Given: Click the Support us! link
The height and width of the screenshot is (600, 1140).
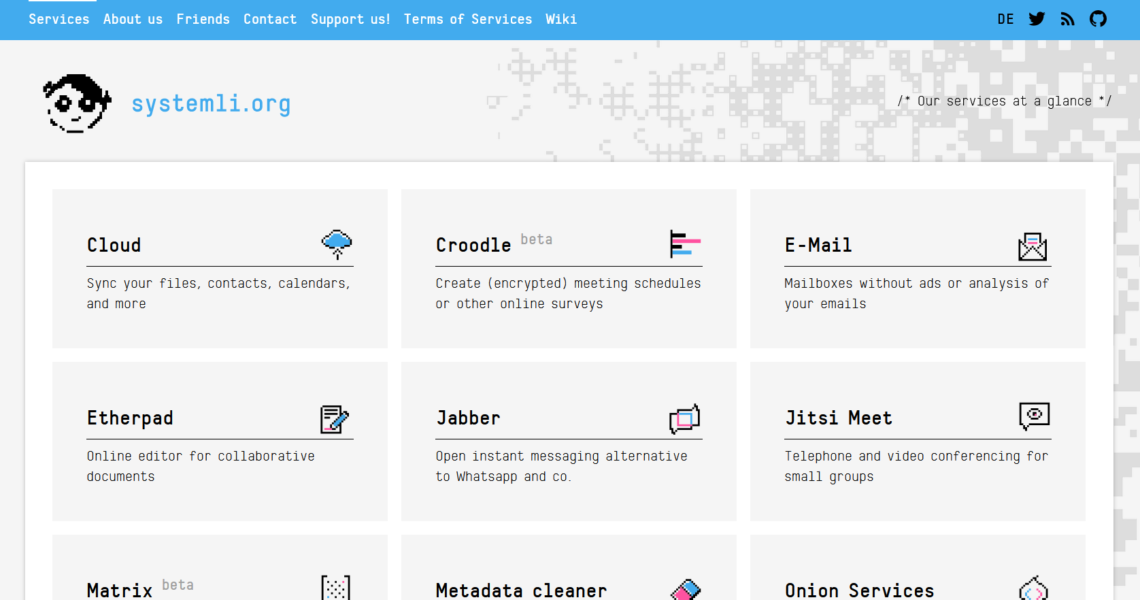Looking at the screenshot, I should (x=350, y=19).
